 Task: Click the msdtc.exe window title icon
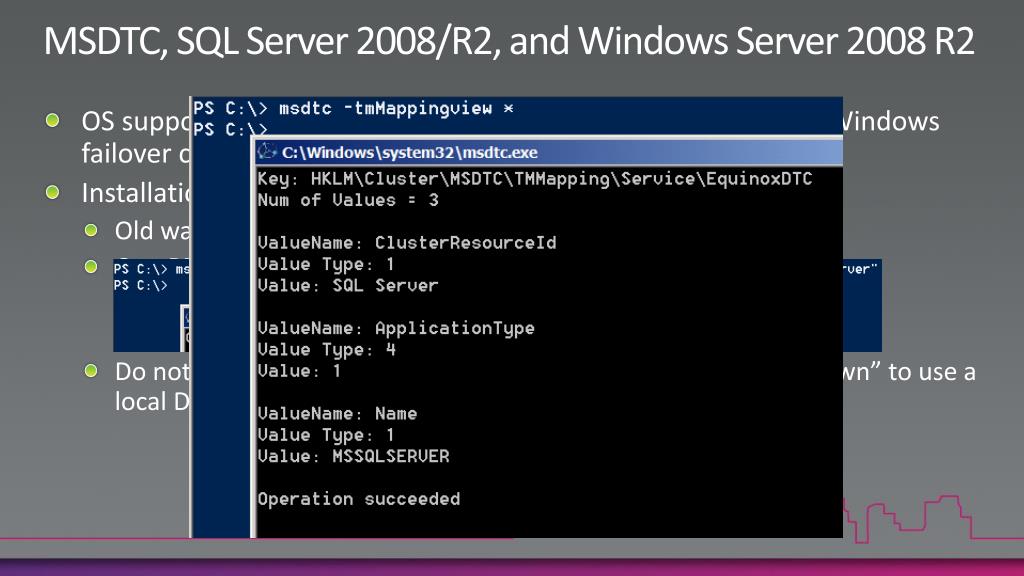point(266,152)
